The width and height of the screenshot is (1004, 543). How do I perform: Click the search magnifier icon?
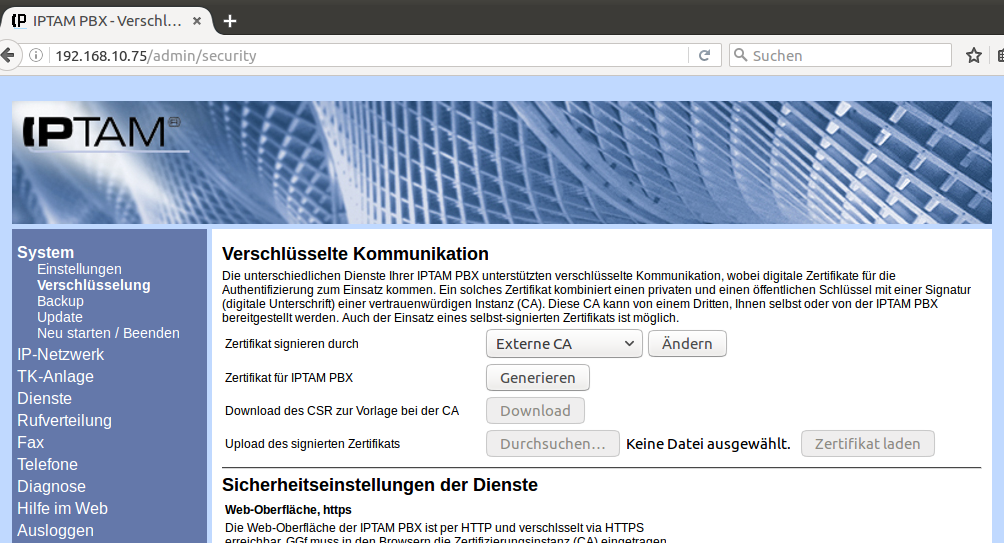pos(739,56)
